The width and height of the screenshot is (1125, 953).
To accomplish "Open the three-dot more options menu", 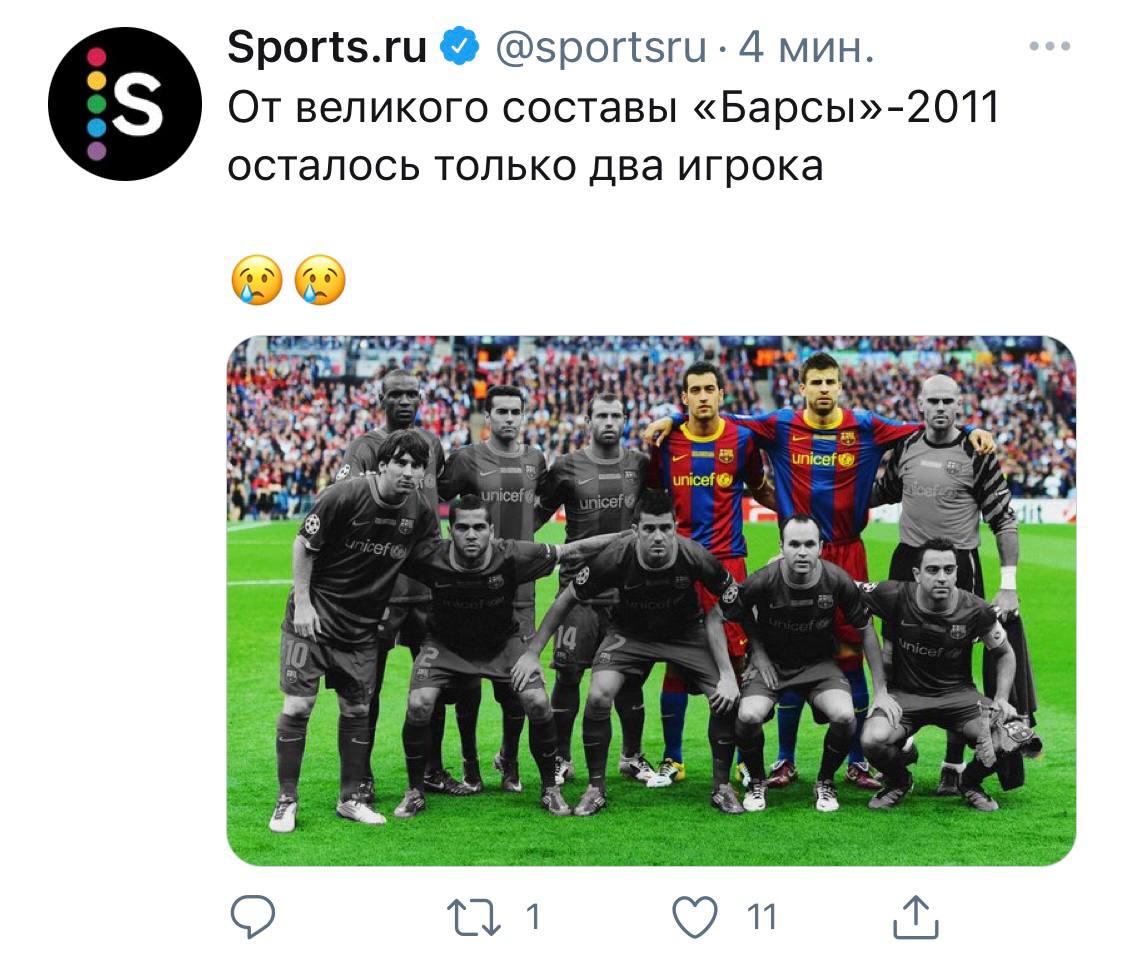I will click(x=1049, y=47).
